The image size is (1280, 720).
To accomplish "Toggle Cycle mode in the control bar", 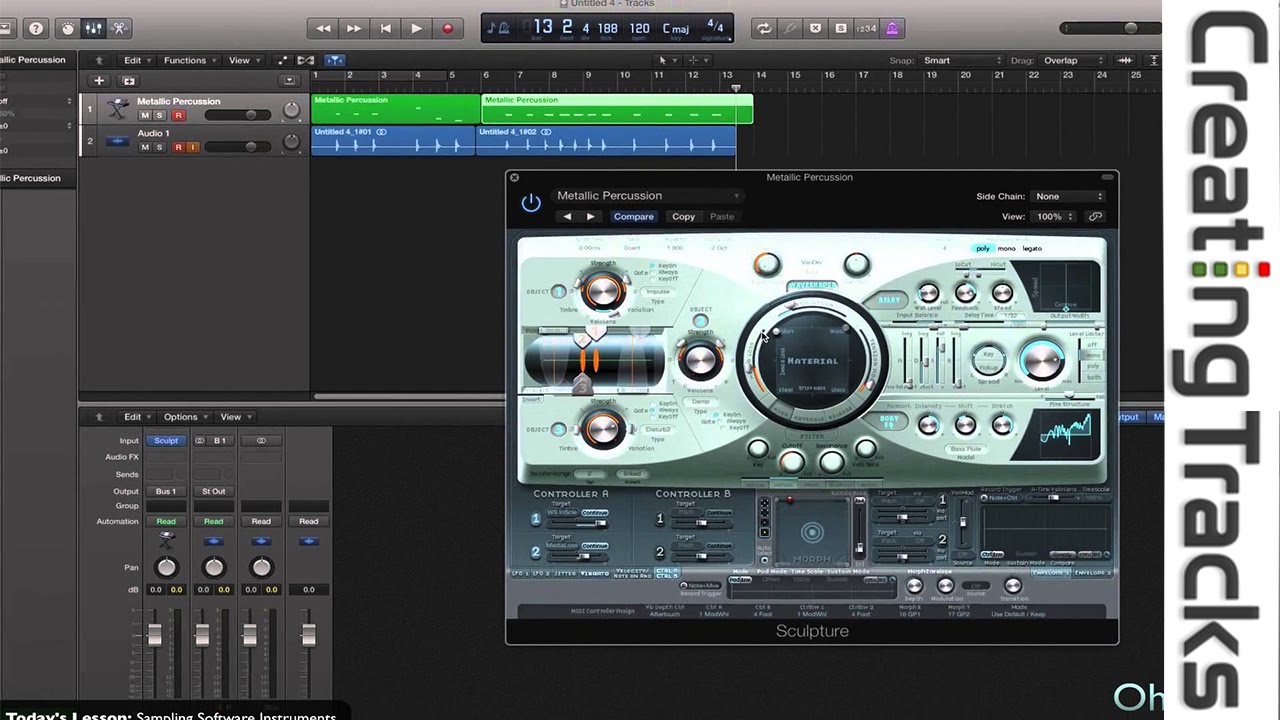I will 765,29.
